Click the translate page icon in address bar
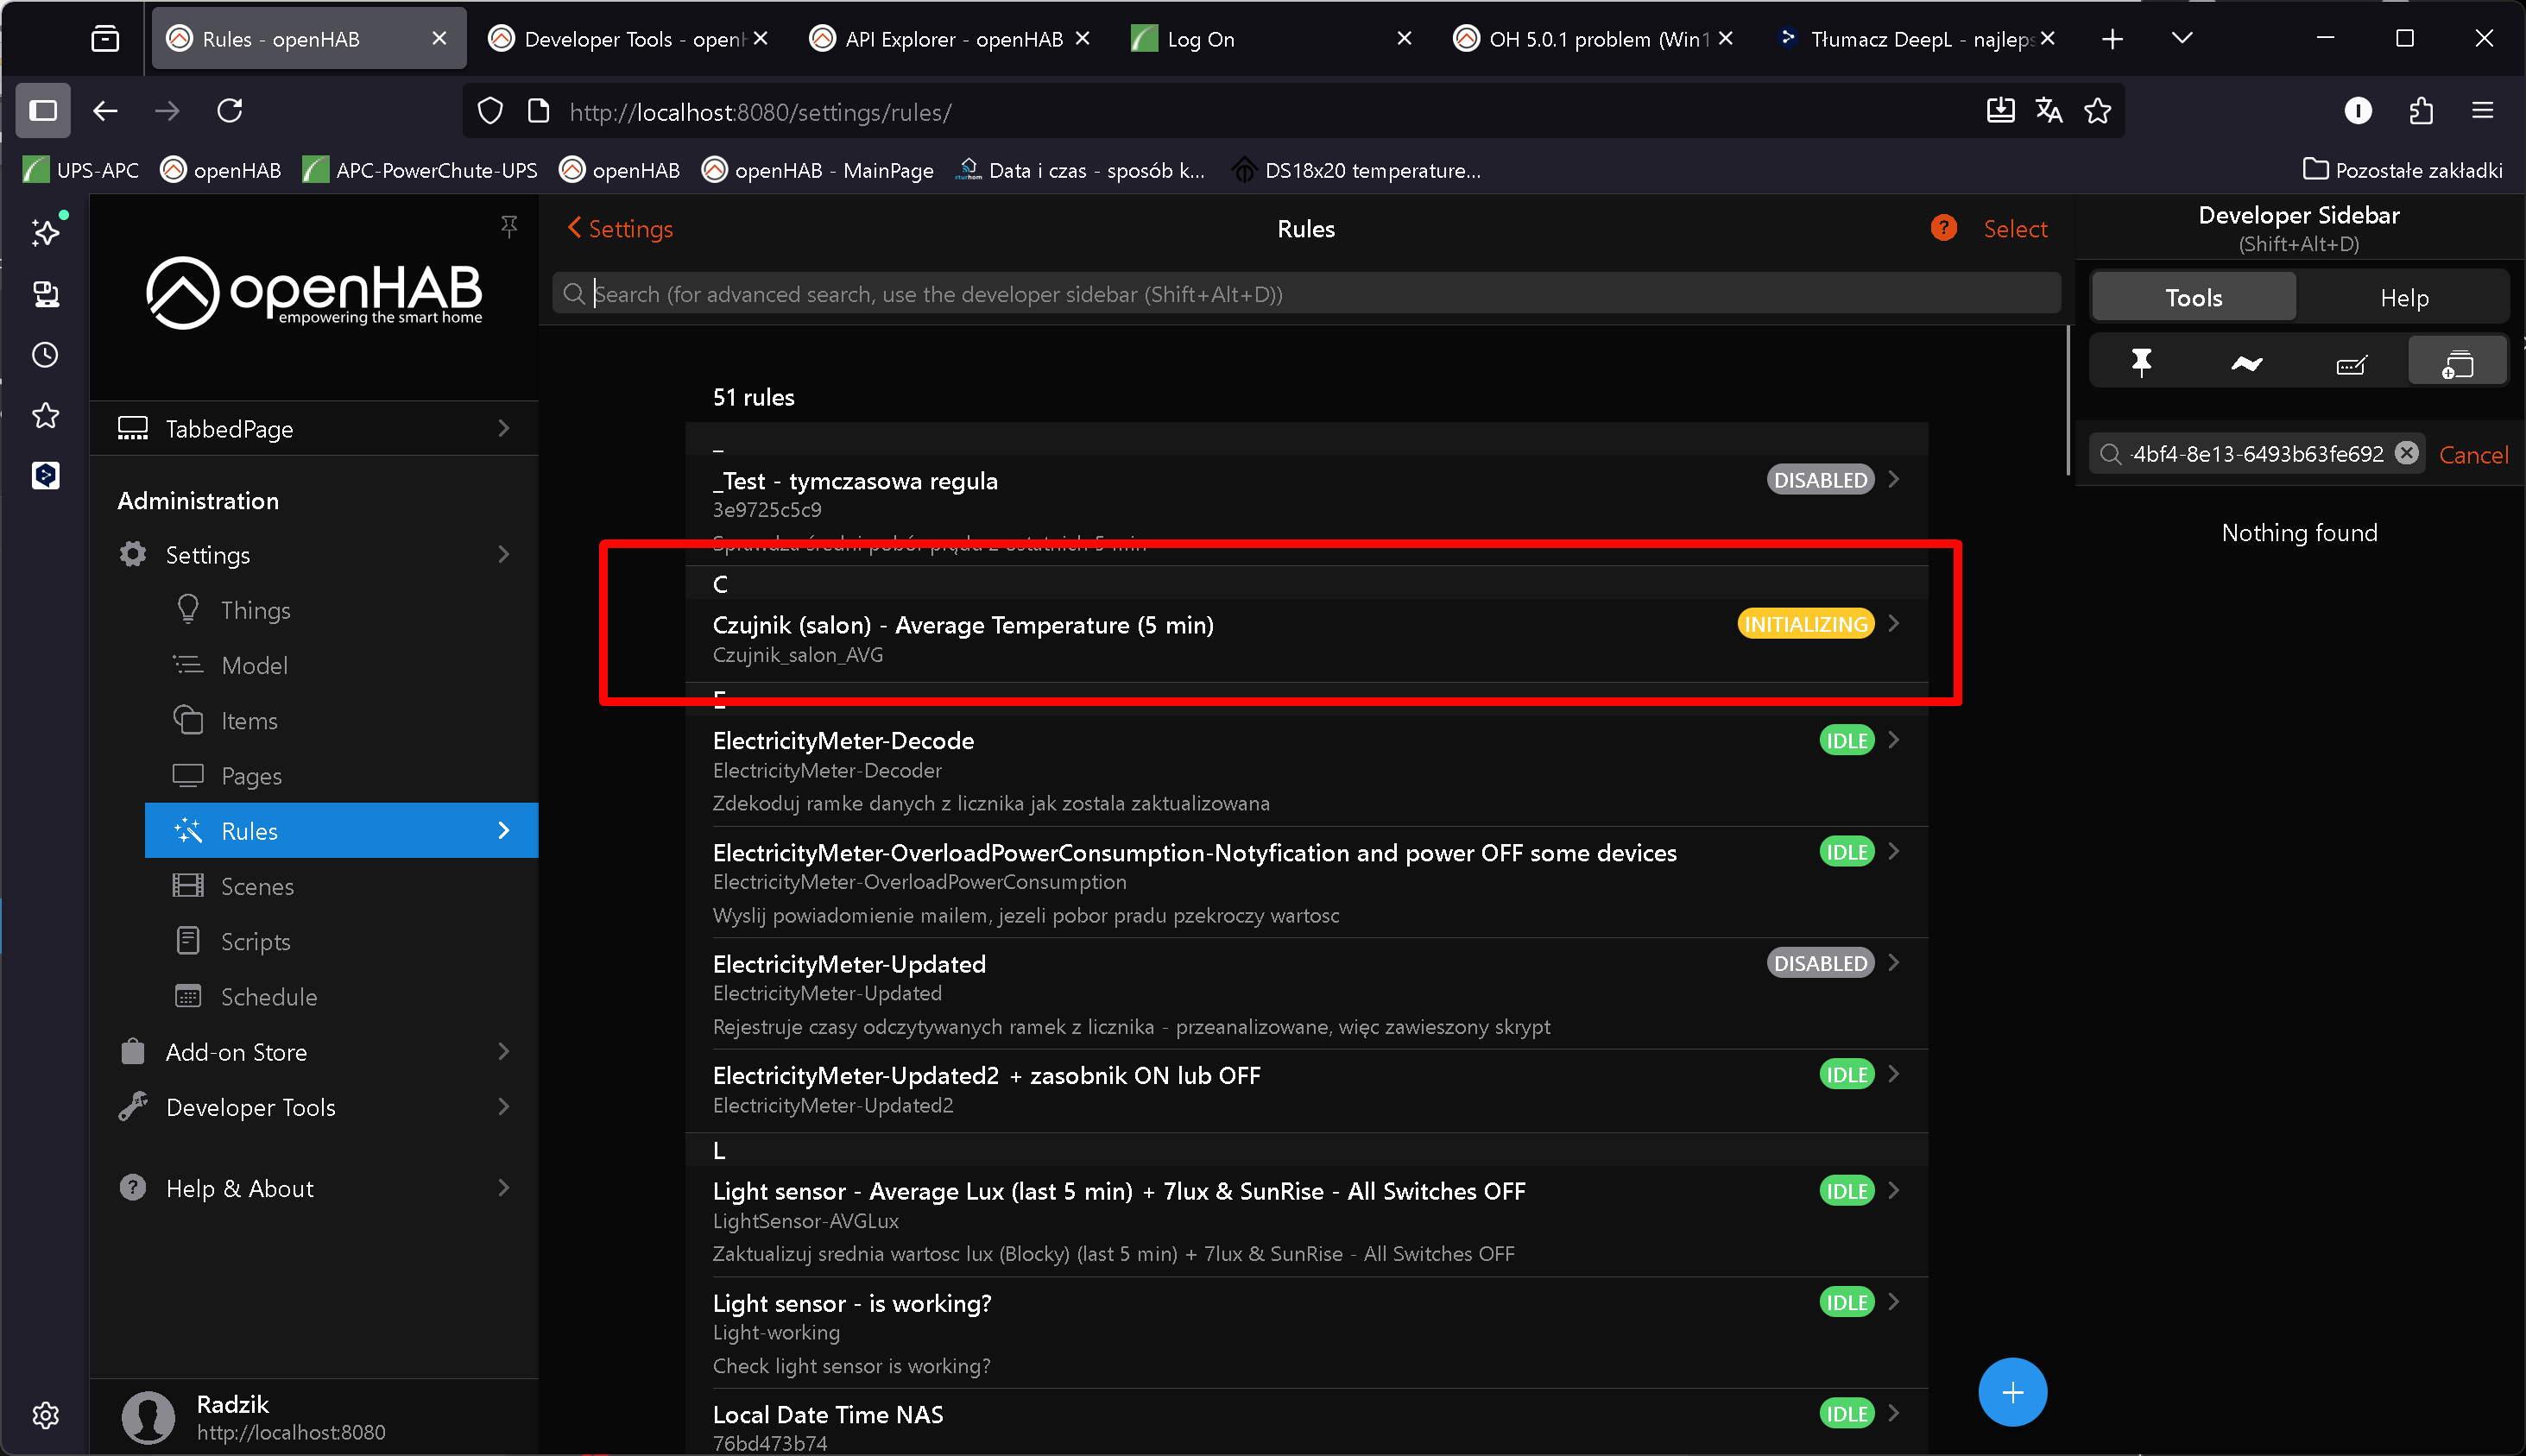Screen dimensions: 2526x1456 [x=2049, y=111]
